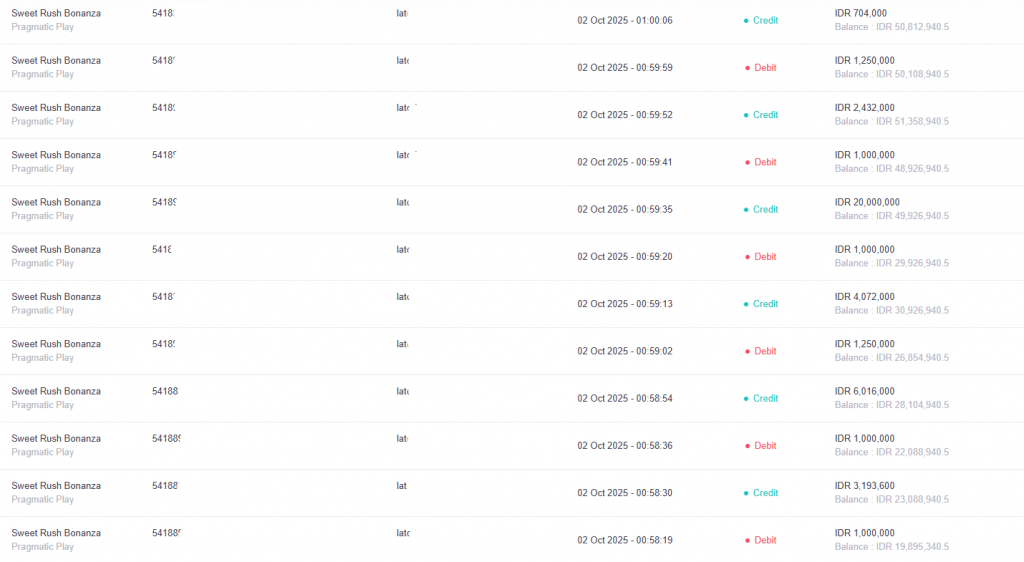Click the green dot beside Credit at 01:00:06
Viewport: 1024px width, 562px height.
coord(746,20)
